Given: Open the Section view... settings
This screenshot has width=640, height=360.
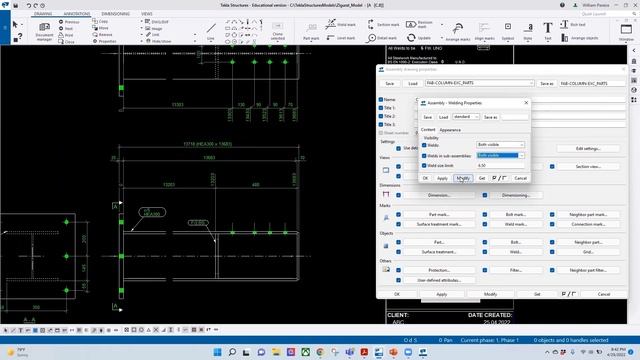Looking at the screenshot, I should pyautogui.click(x=588, y=167).
